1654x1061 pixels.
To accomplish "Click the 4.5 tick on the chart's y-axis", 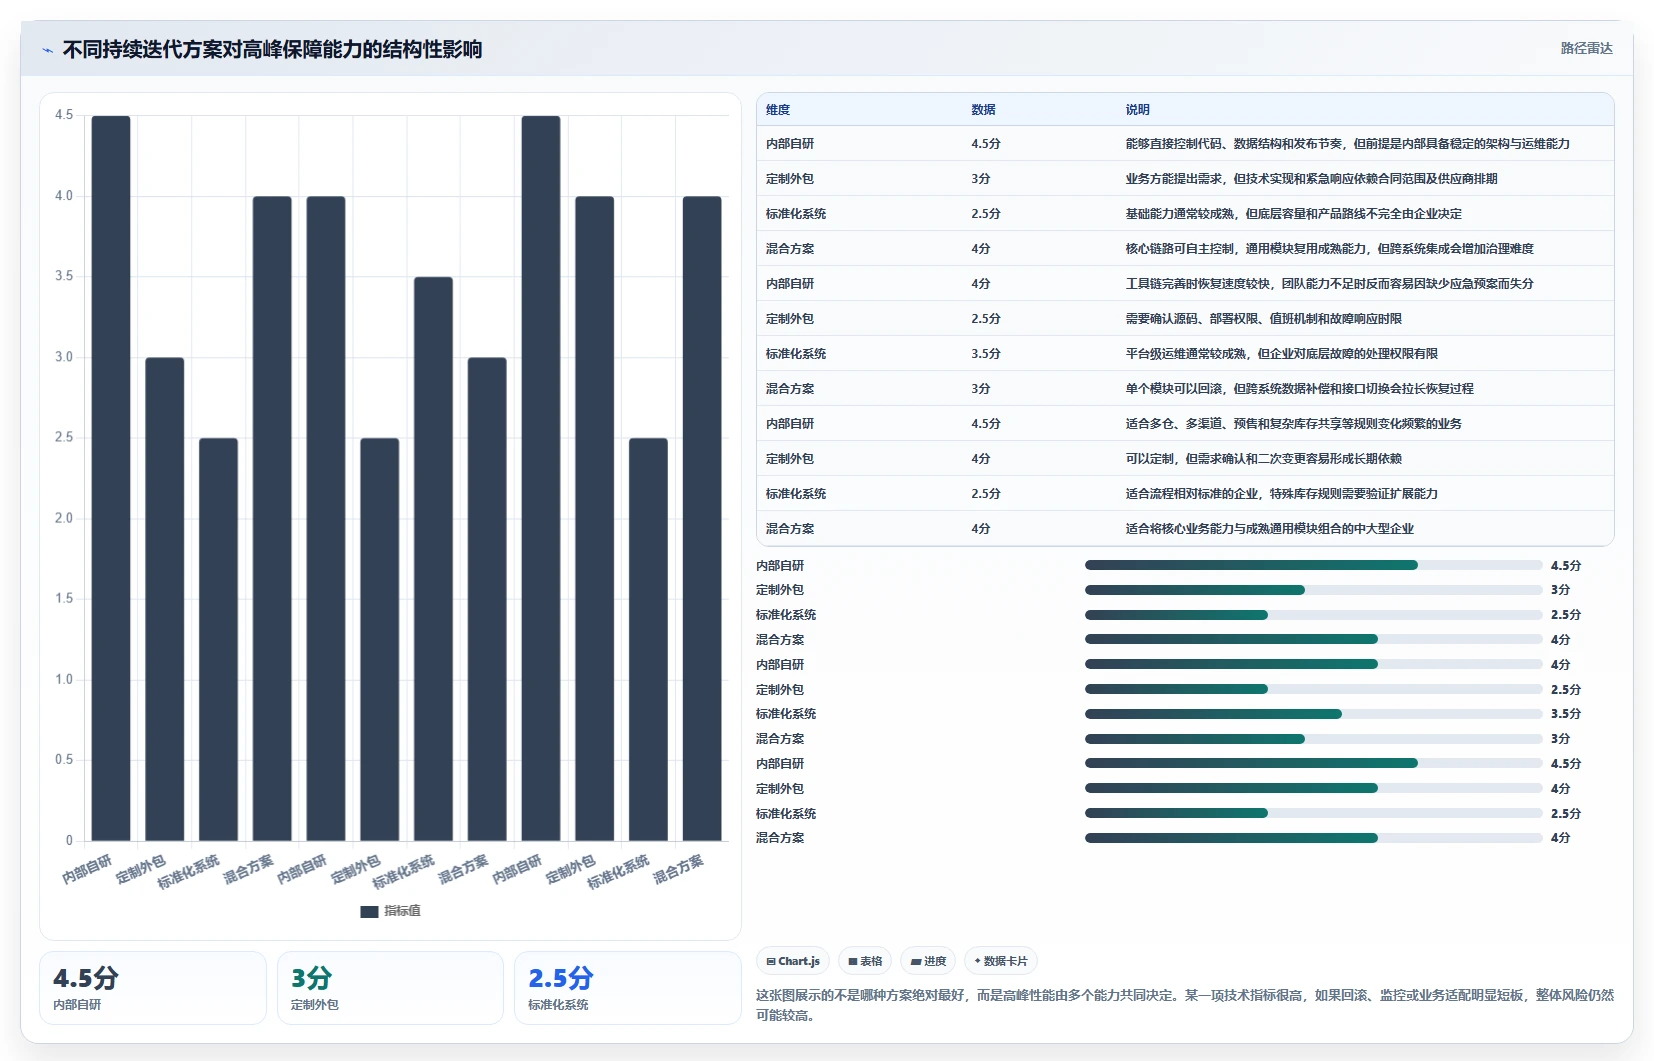I will 64,115.
